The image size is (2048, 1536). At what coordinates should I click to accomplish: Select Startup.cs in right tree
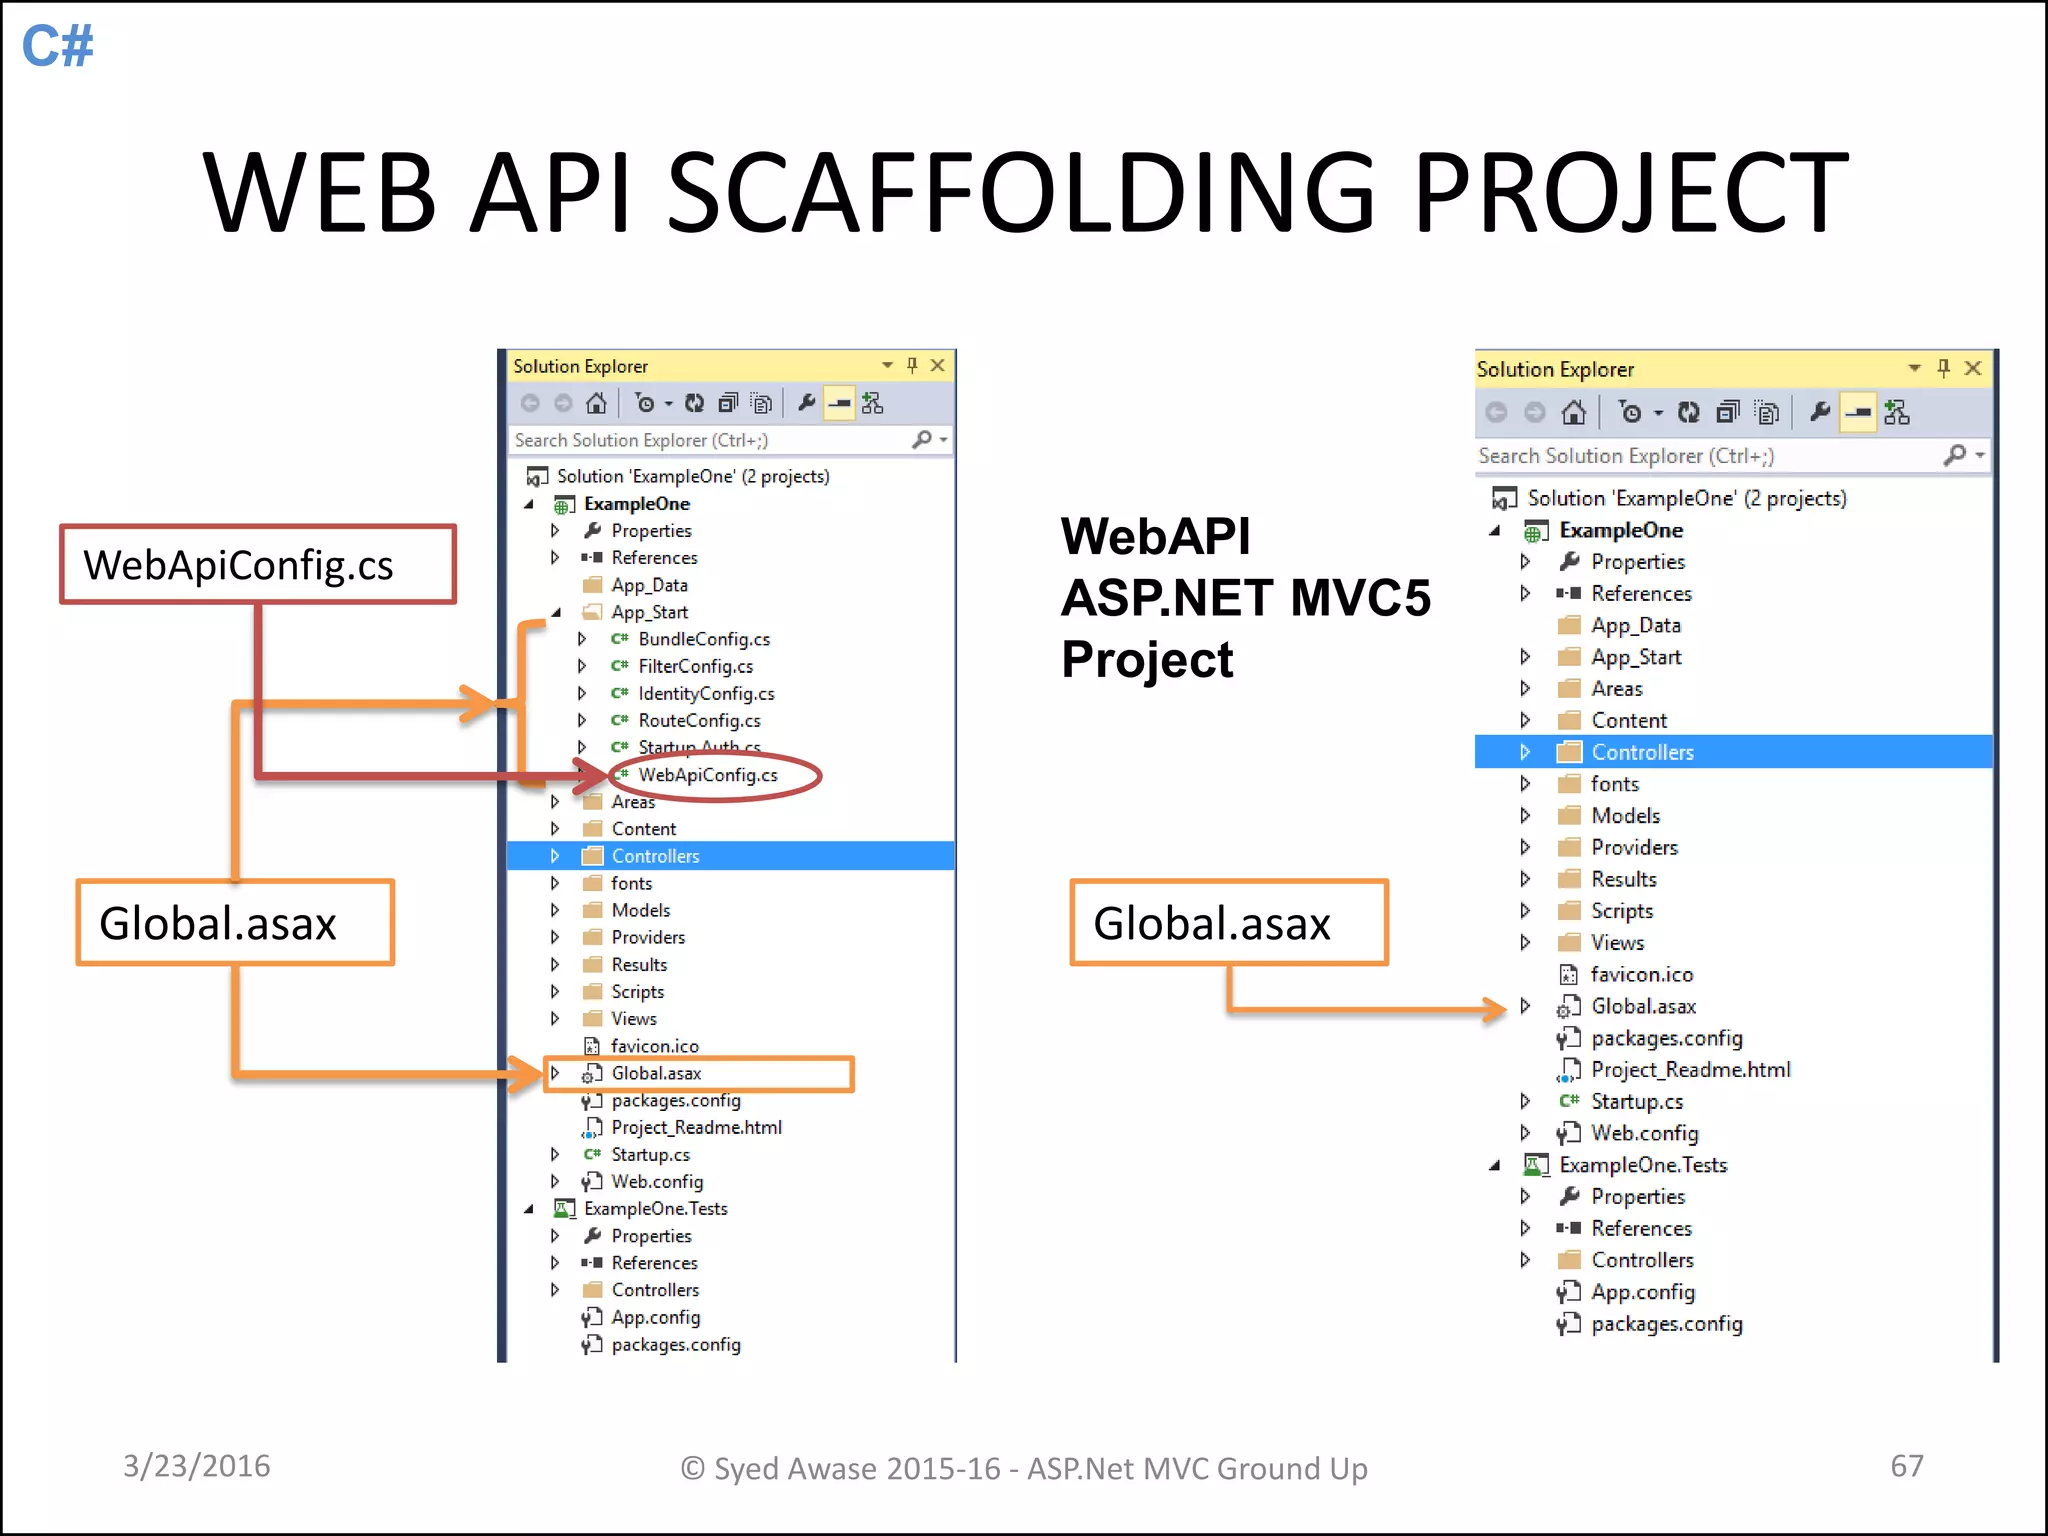[x=1637, y=1101]
